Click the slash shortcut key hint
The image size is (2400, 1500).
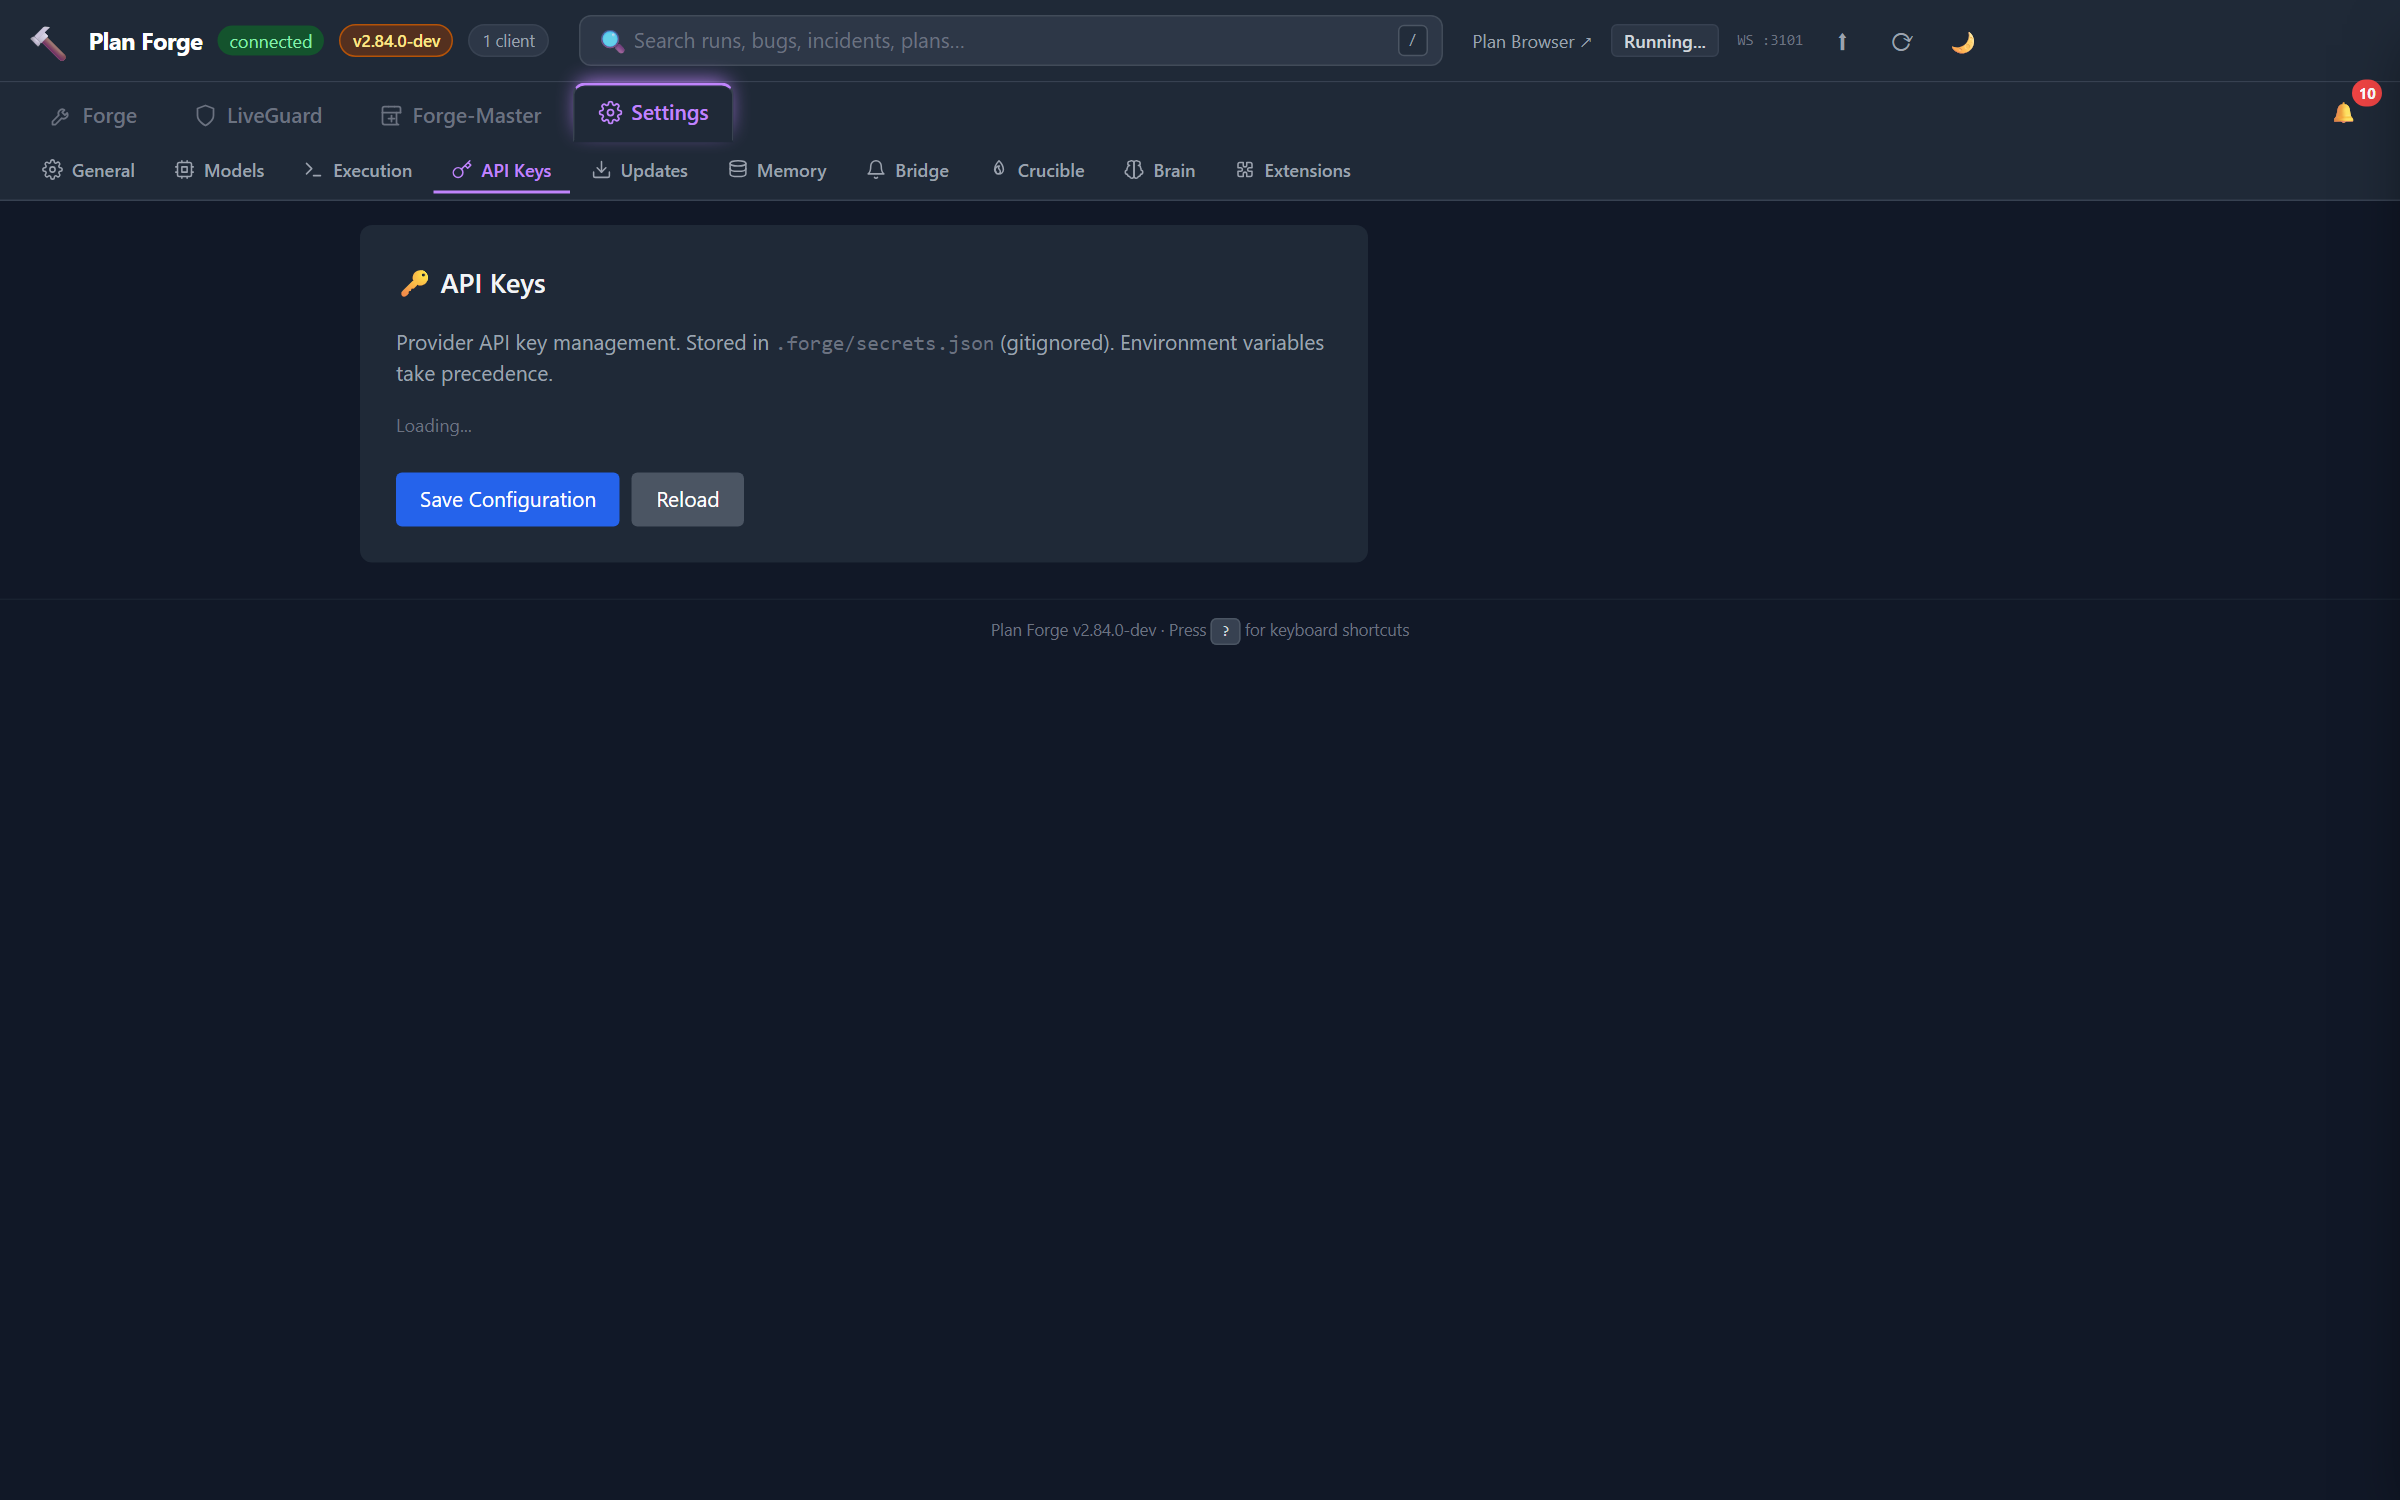pyautogui.click(x=1412, y=41)
